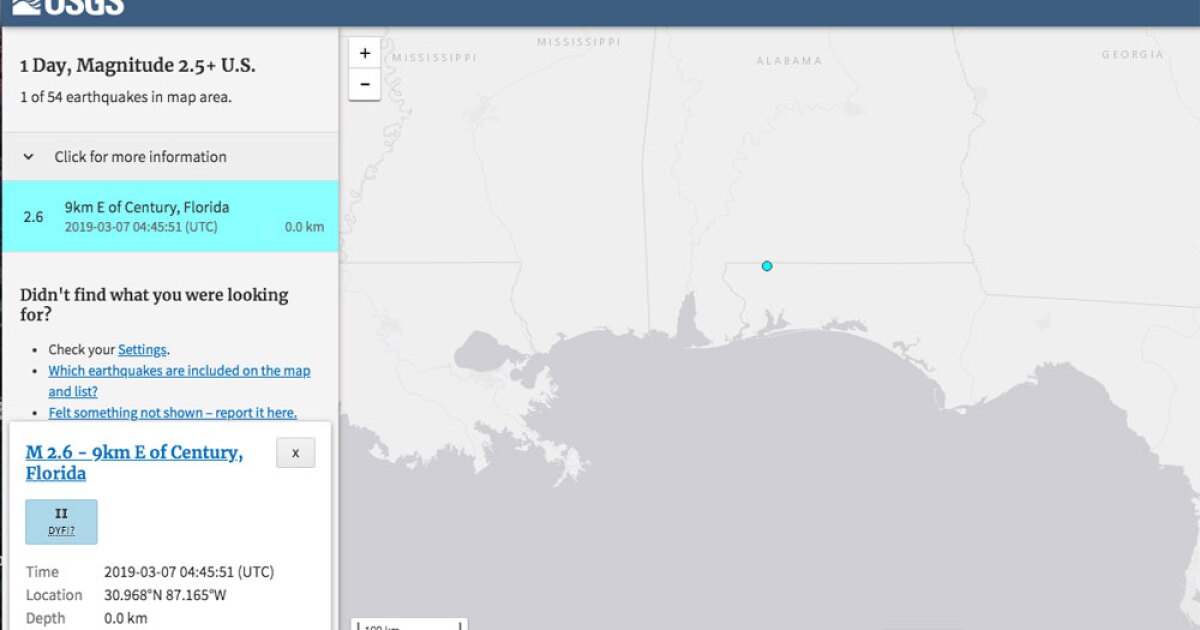Select the teal earthquake epicenter dot on the map

[766, 266]
